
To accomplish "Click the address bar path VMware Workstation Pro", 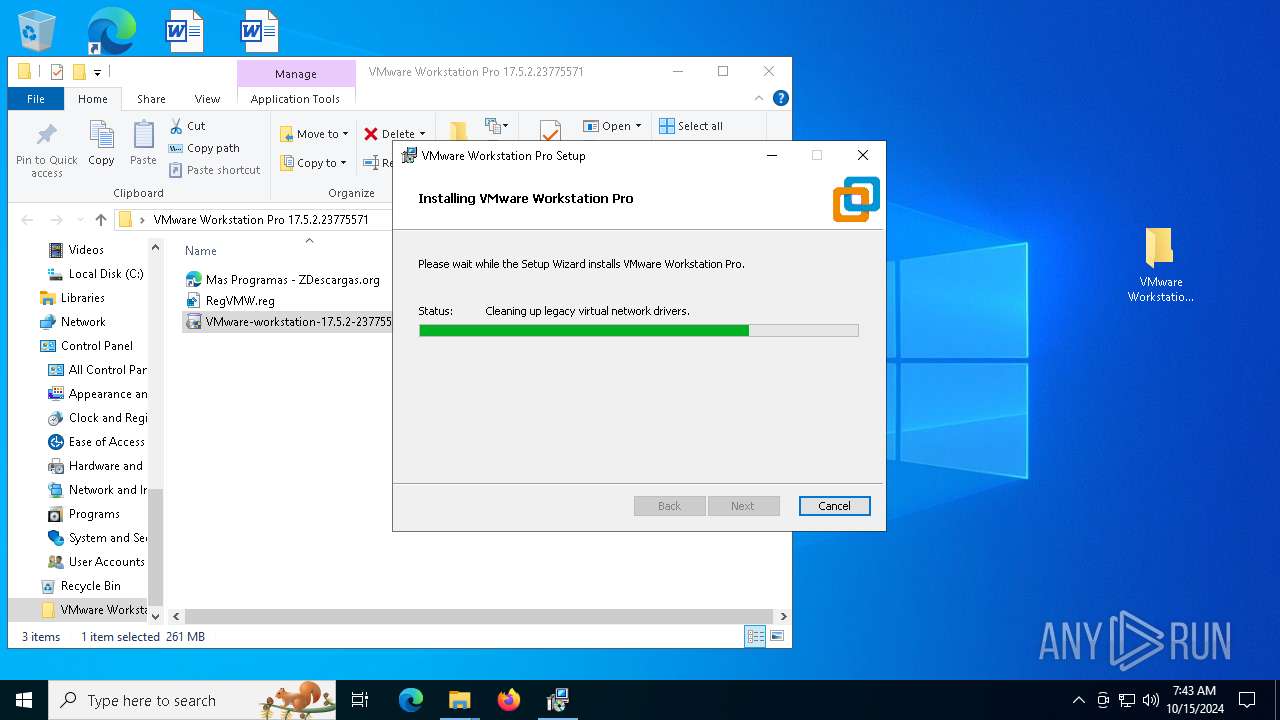I will [261, 220].
